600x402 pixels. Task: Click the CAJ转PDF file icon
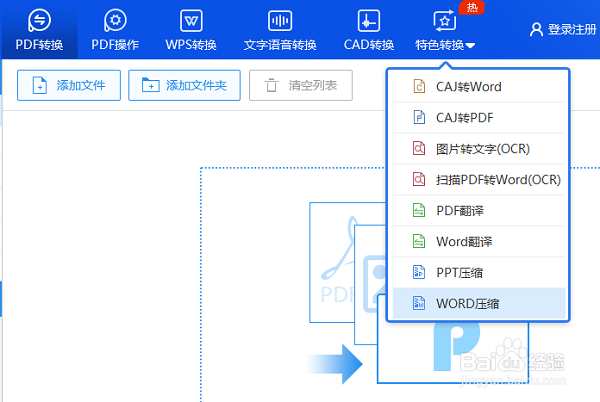pos(419,117)
